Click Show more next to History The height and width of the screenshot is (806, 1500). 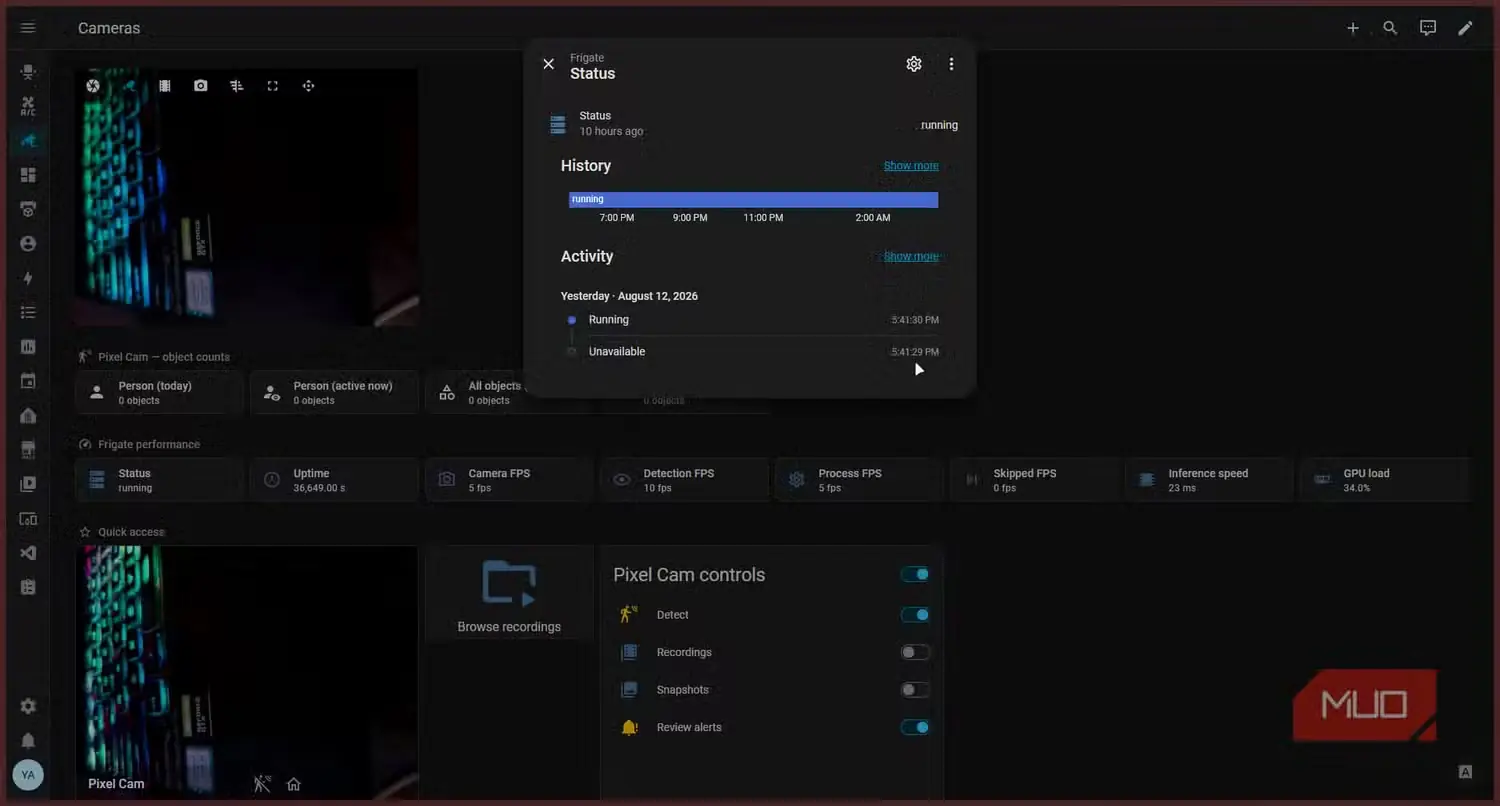pyautogui.click(x=911, y=166)
